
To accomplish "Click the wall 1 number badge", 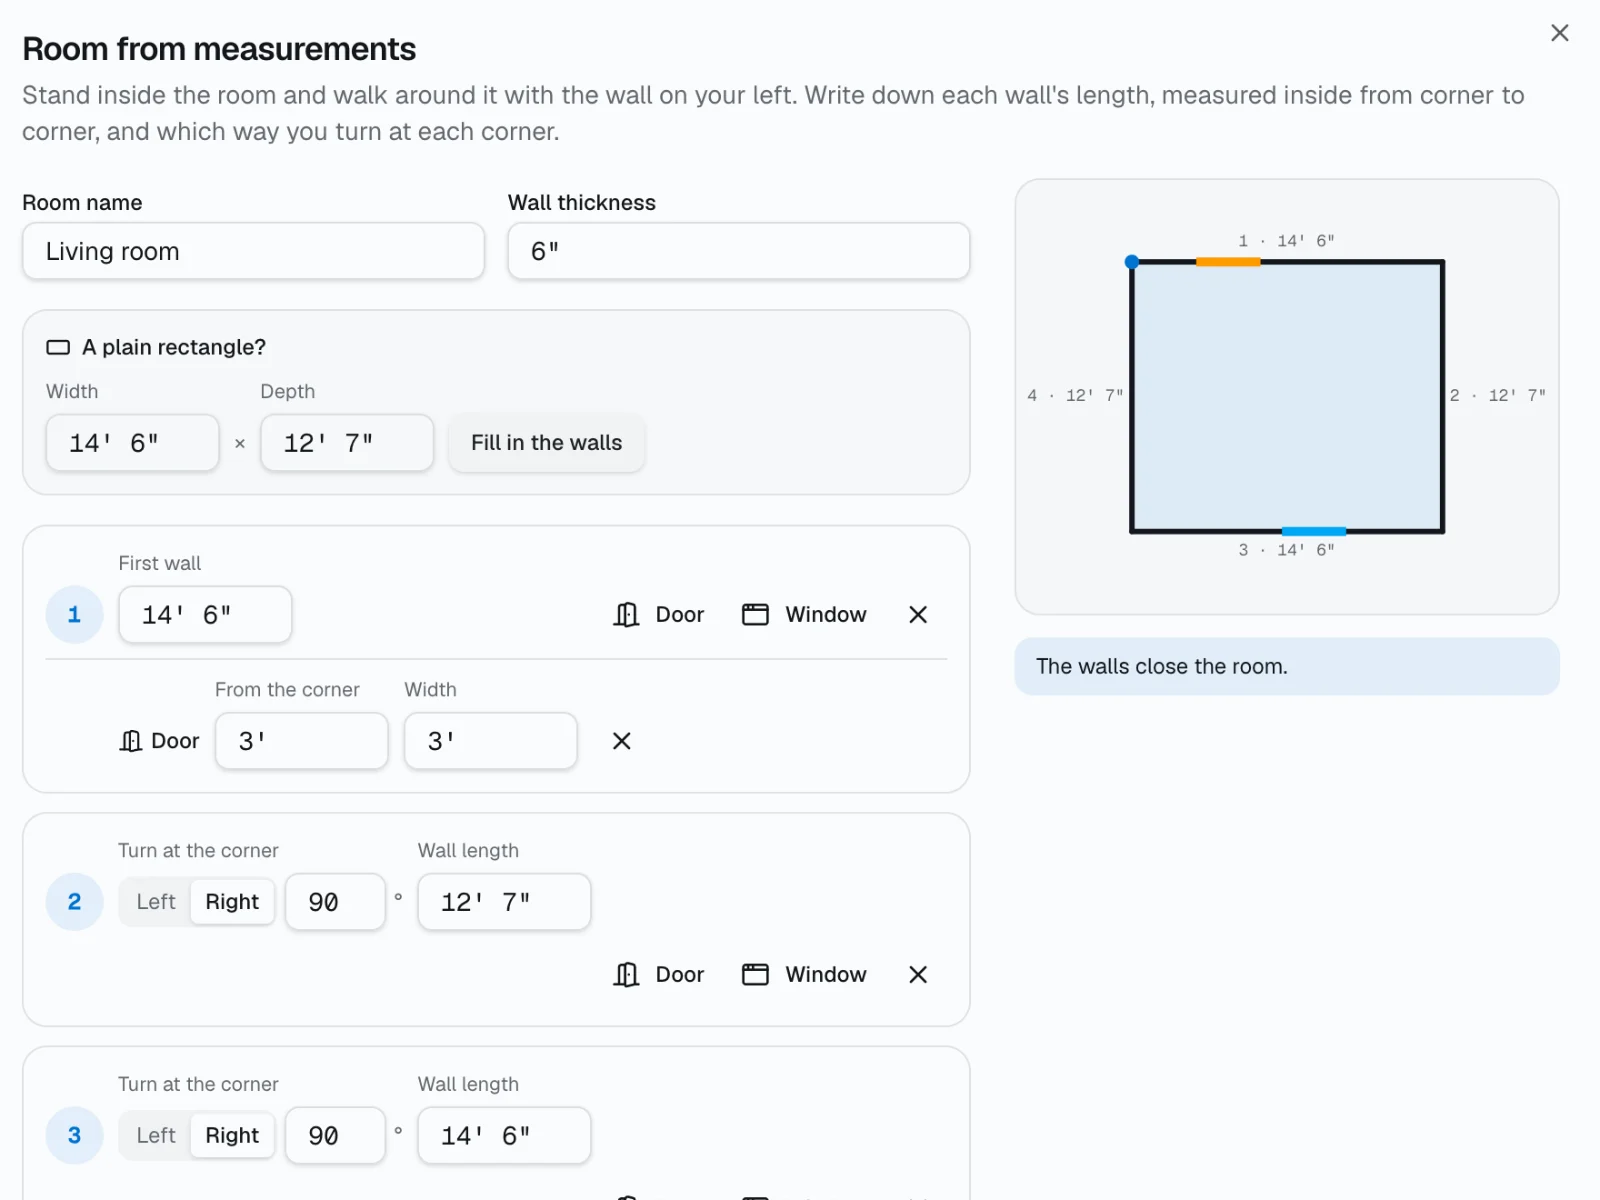I will (x=74, y=615).
